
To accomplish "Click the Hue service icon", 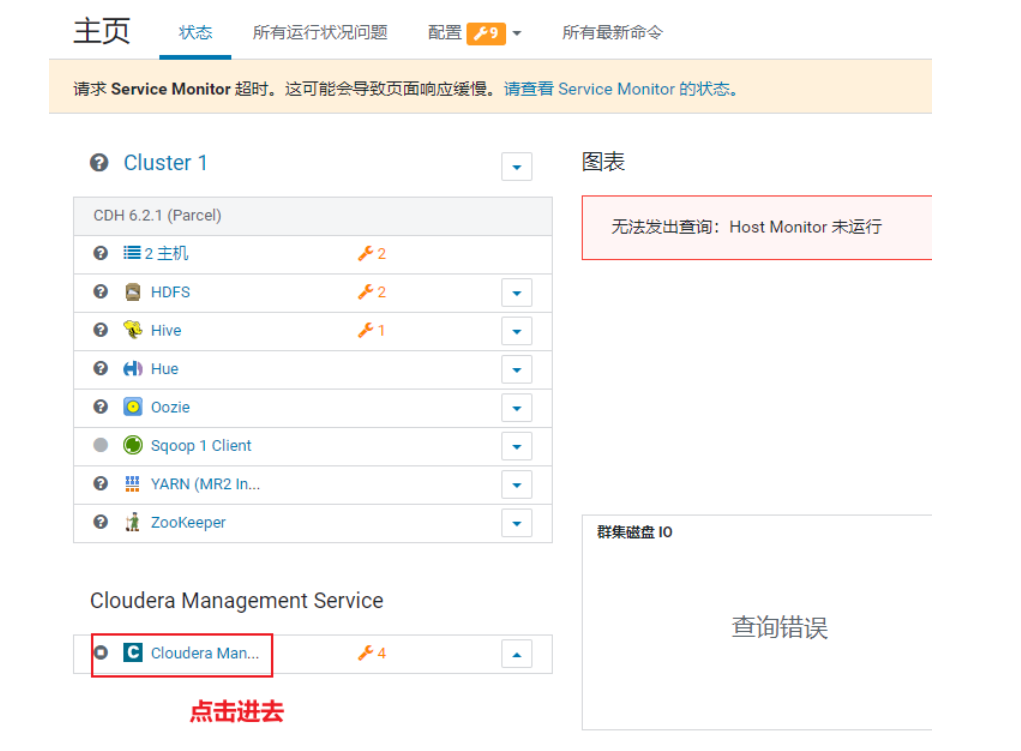I will pos(133,369).
